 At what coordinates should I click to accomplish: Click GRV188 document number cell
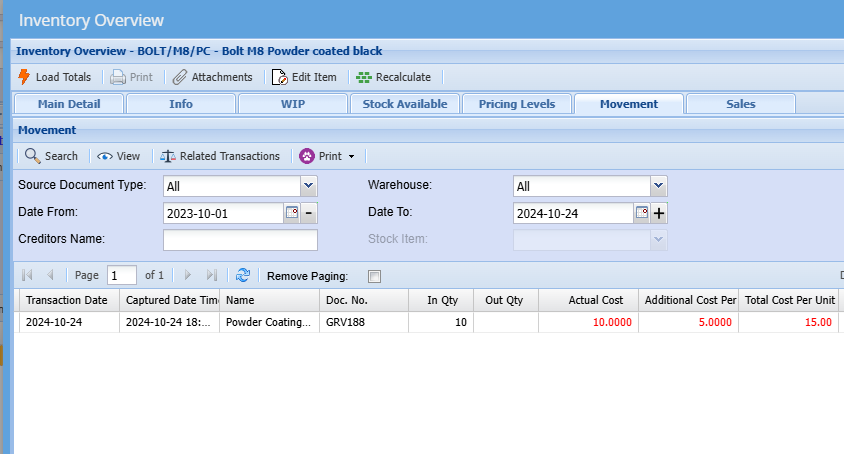pos(364,322)
